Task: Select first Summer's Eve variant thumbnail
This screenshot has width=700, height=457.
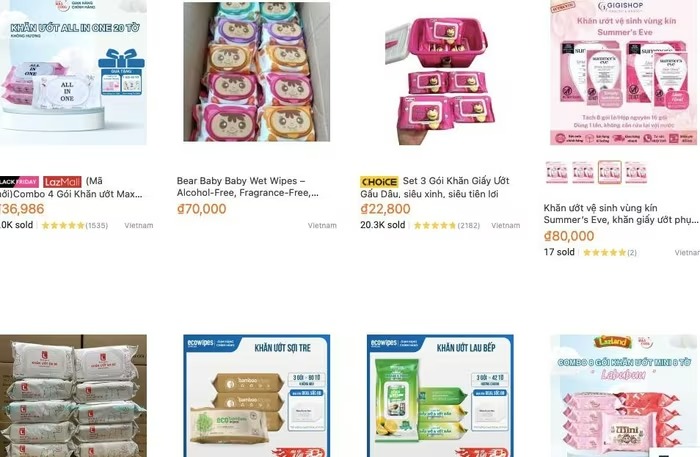Action: (557, 172)
